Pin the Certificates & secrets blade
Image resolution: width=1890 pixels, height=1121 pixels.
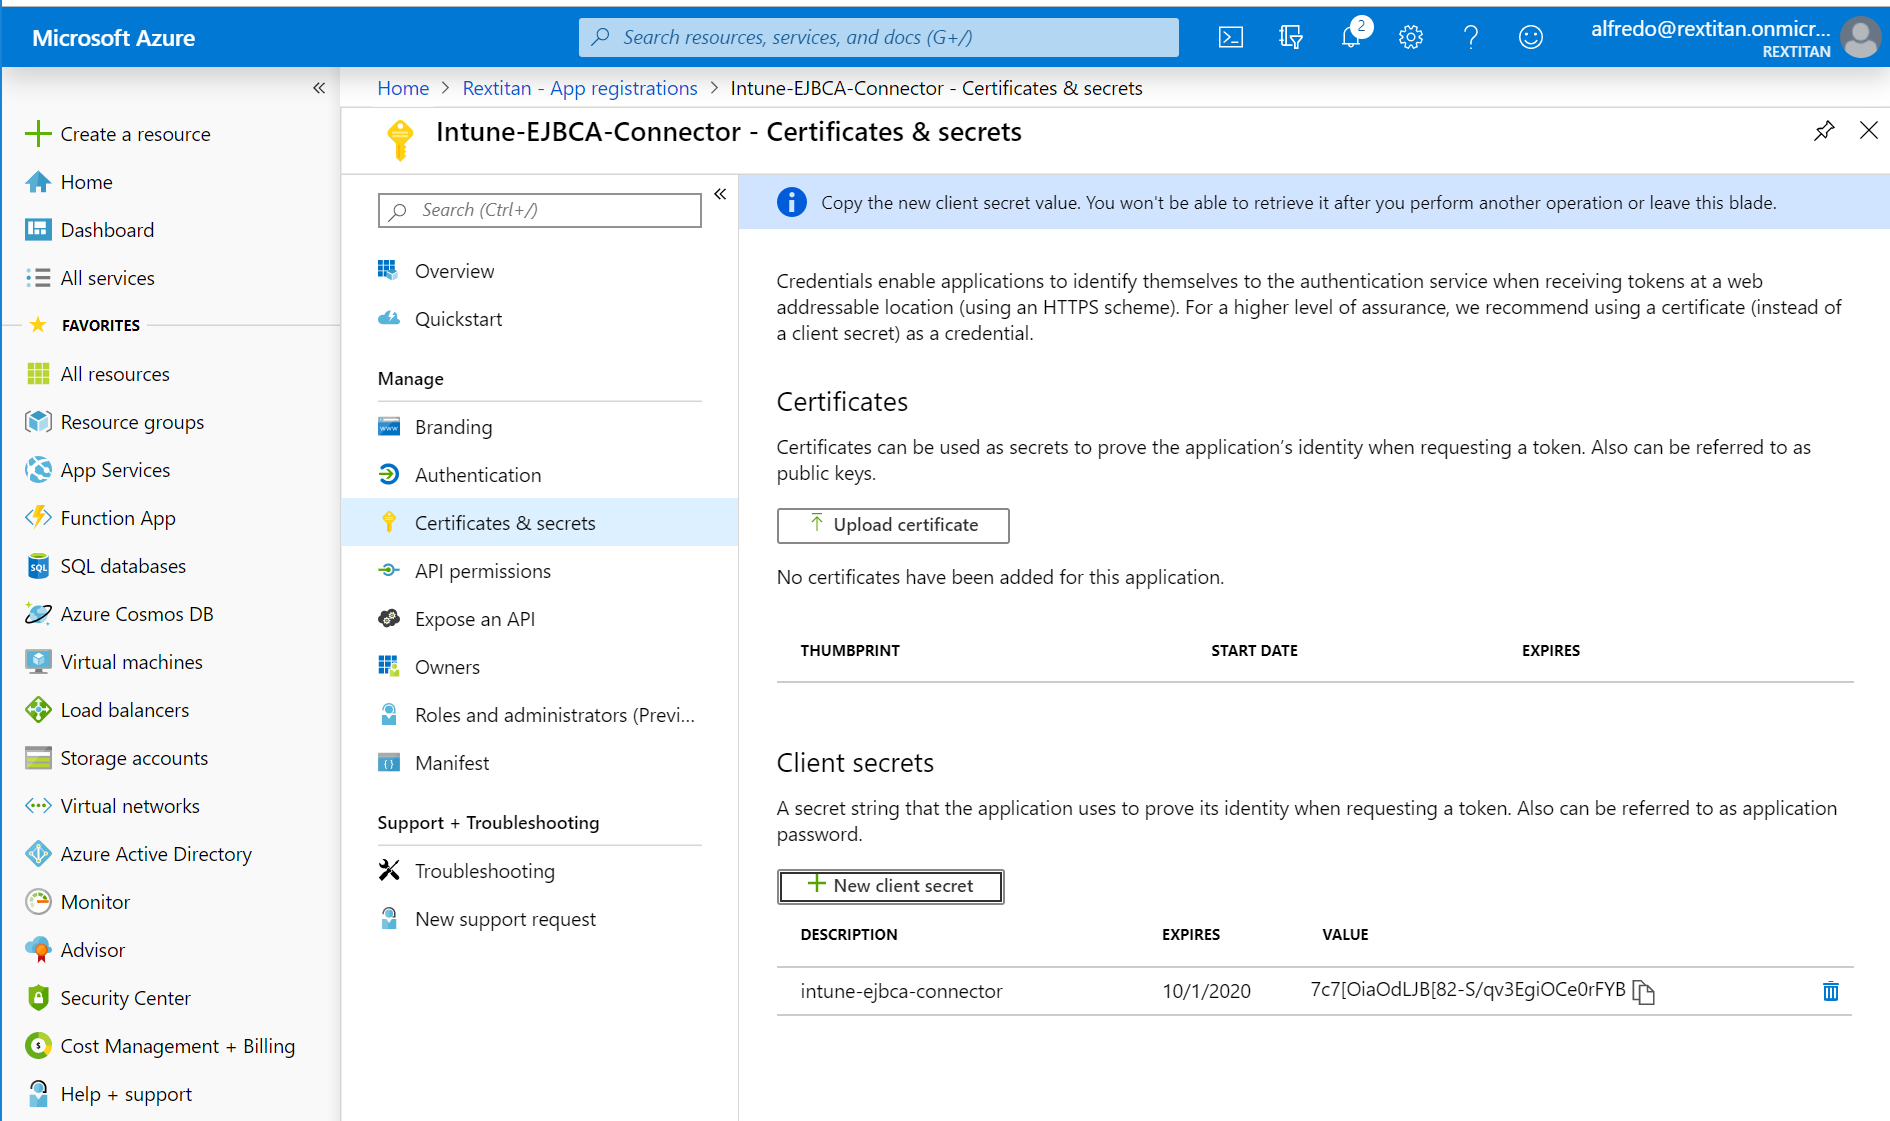point(1824,130)
